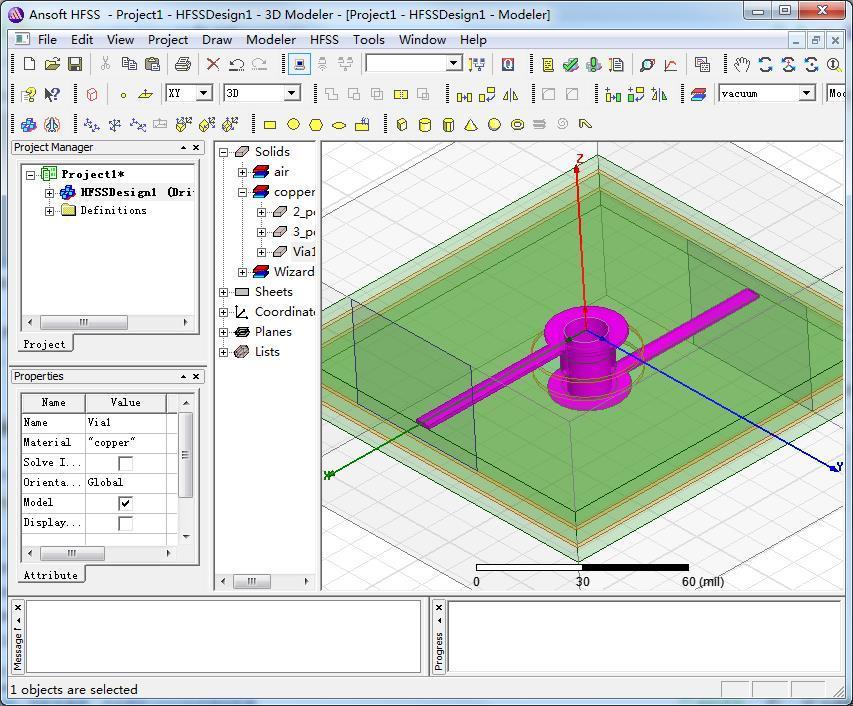This screenshot has height=706, width=853.
Task: Expand the Planes tree node
Action: pyautogui.click(x=223, y=332)
